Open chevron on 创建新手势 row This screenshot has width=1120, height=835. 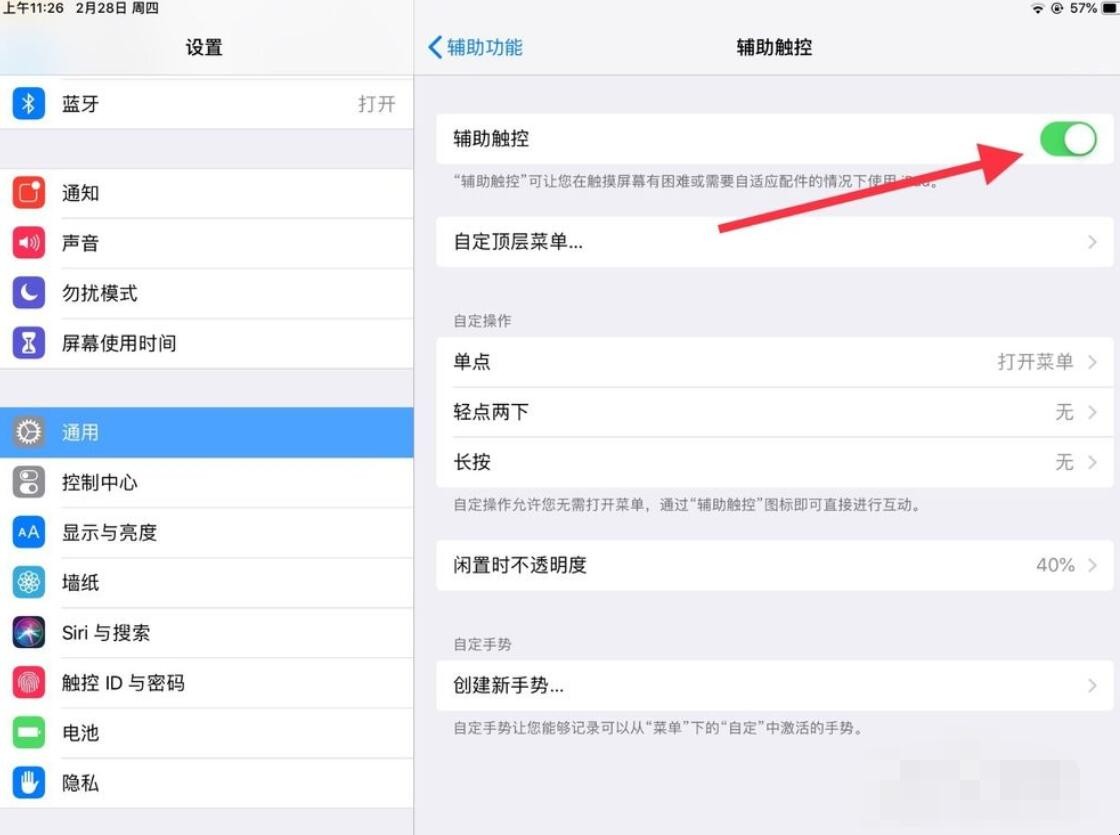coord(1092,686)
